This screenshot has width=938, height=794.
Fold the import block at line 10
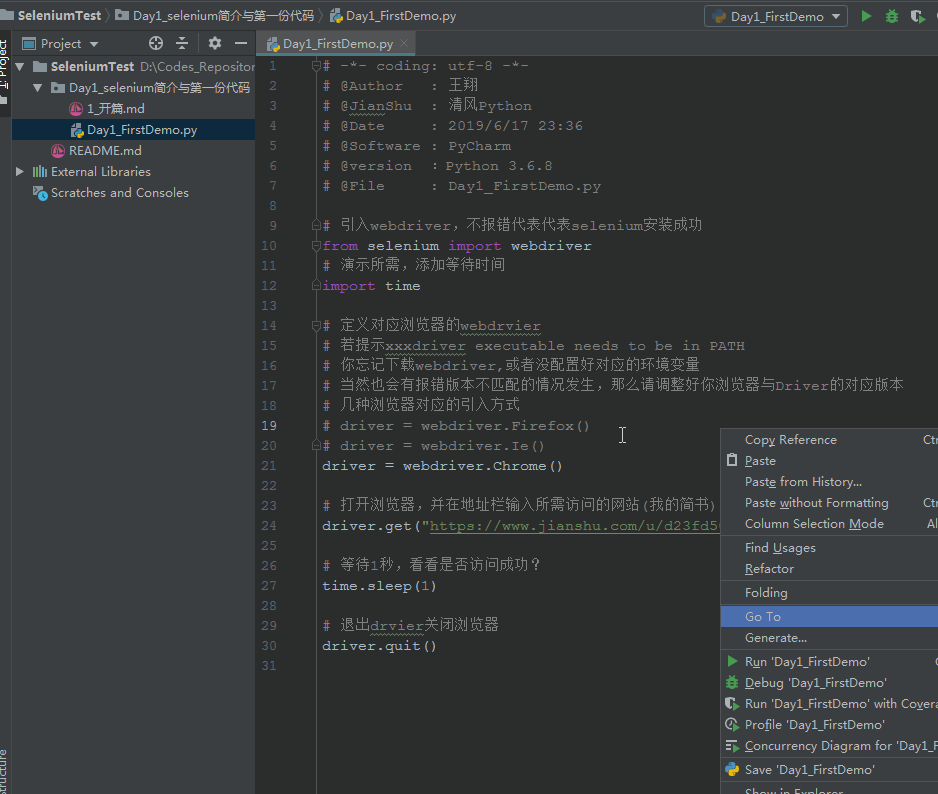pyautogui.click(x=316, y=245)
